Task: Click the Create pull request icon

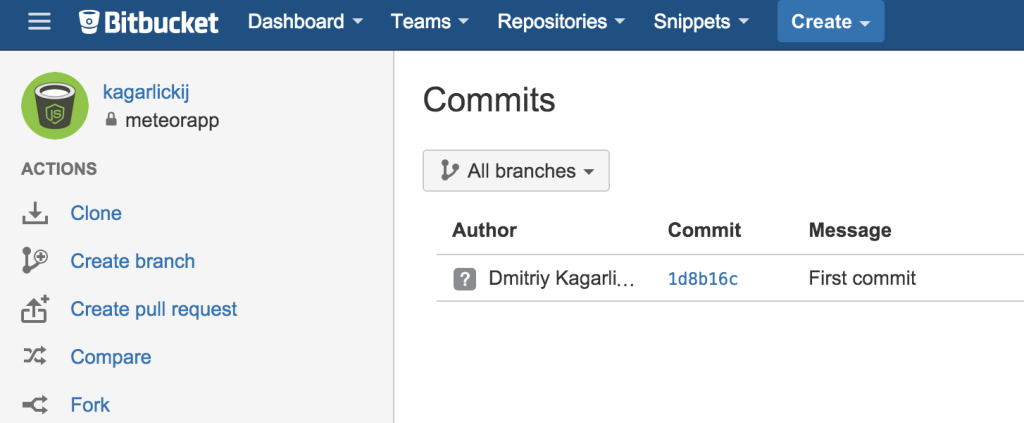Action: 35,309
